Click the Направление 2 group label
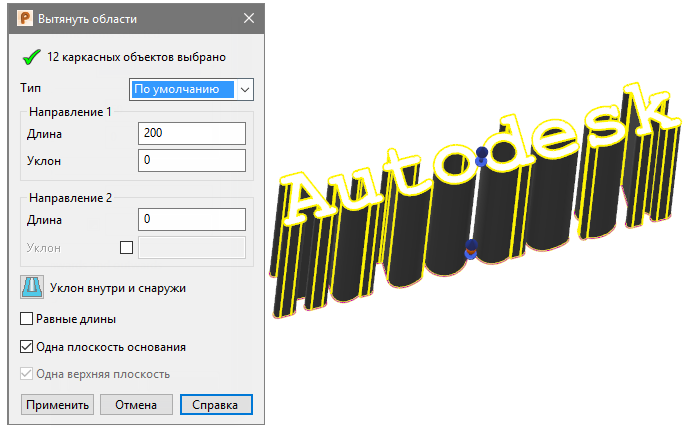699x438 pixels. point(70,198)
